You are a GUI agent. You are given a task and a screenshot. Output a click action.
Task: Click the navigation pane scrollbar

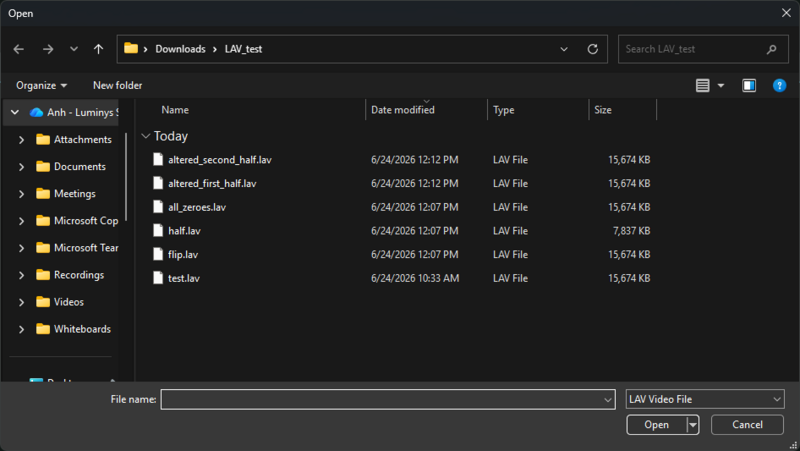(x=126, y=178)
